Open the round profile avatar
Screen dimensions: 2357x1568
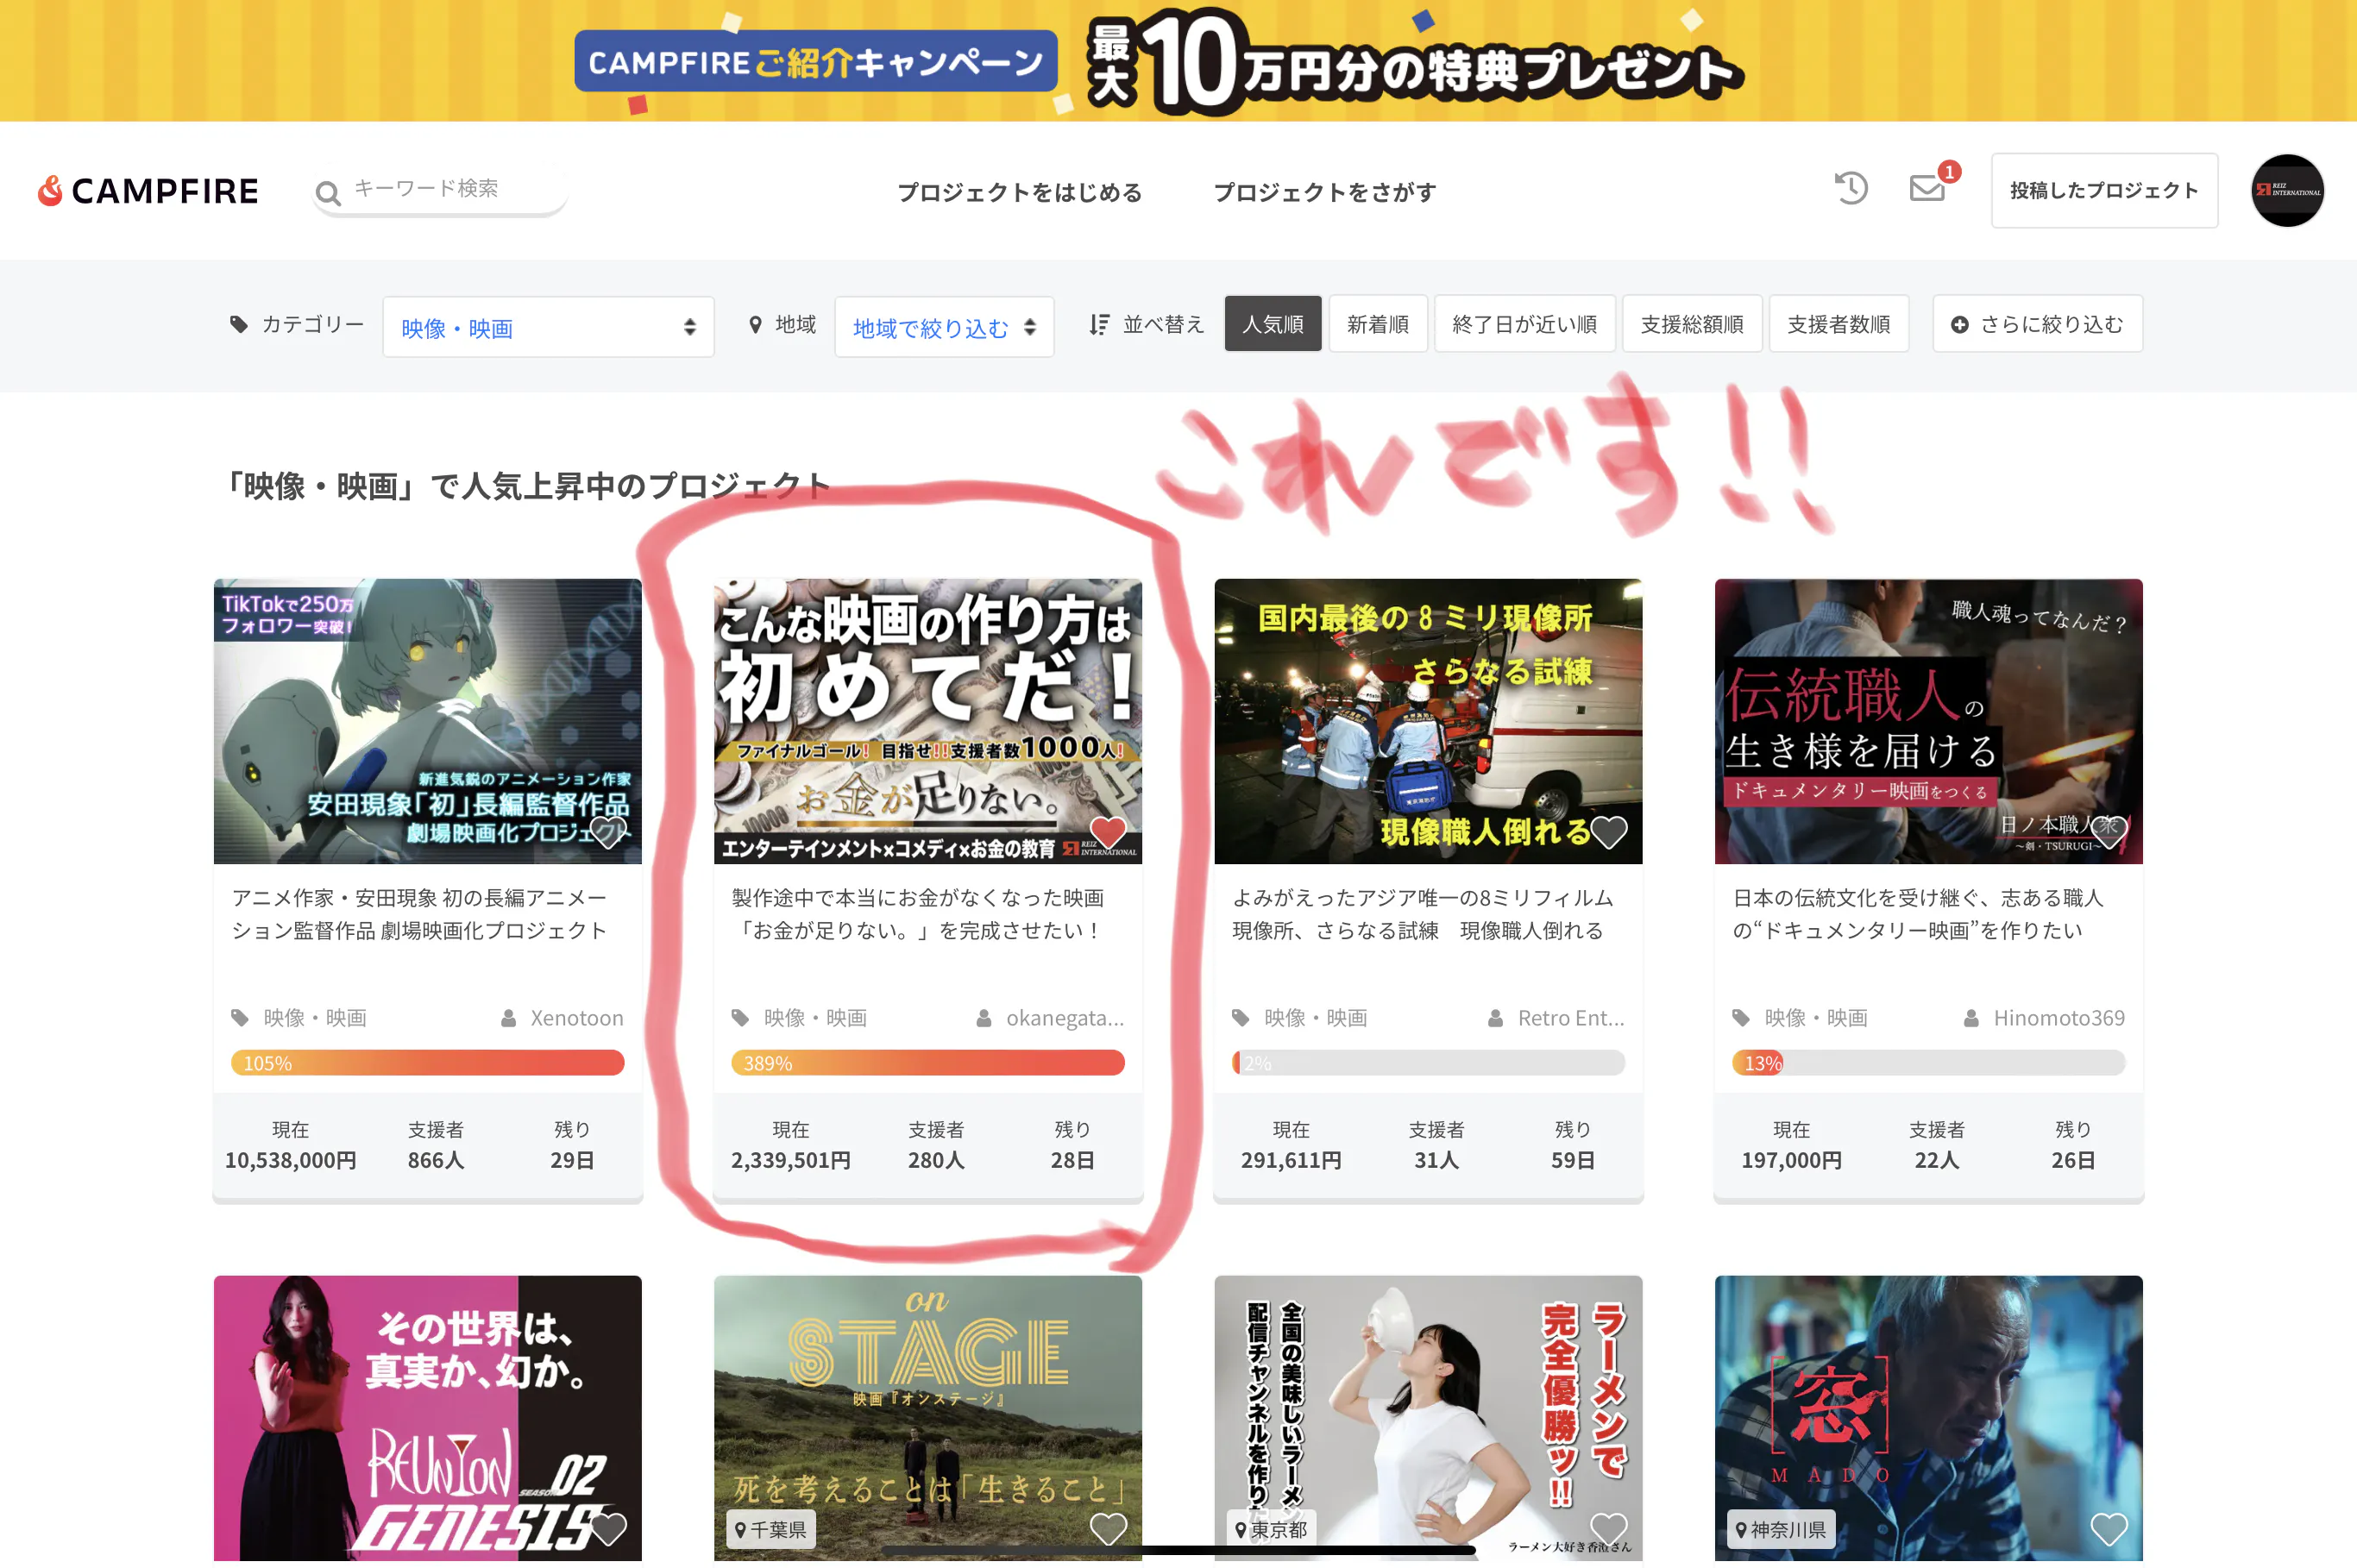(2286, 190)
